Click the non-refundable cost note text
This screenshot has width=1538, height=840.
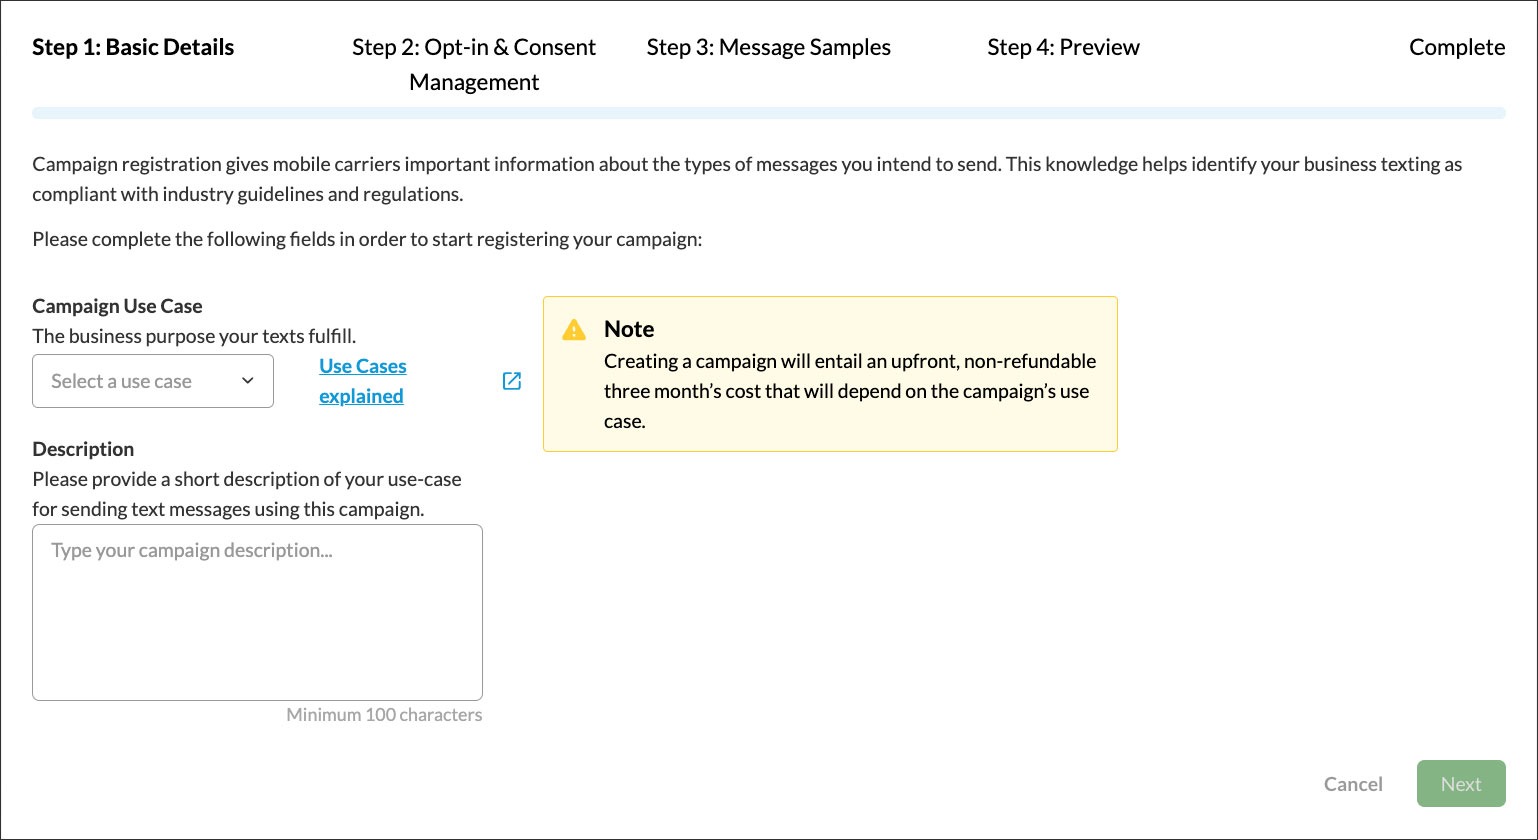point(849,391)
